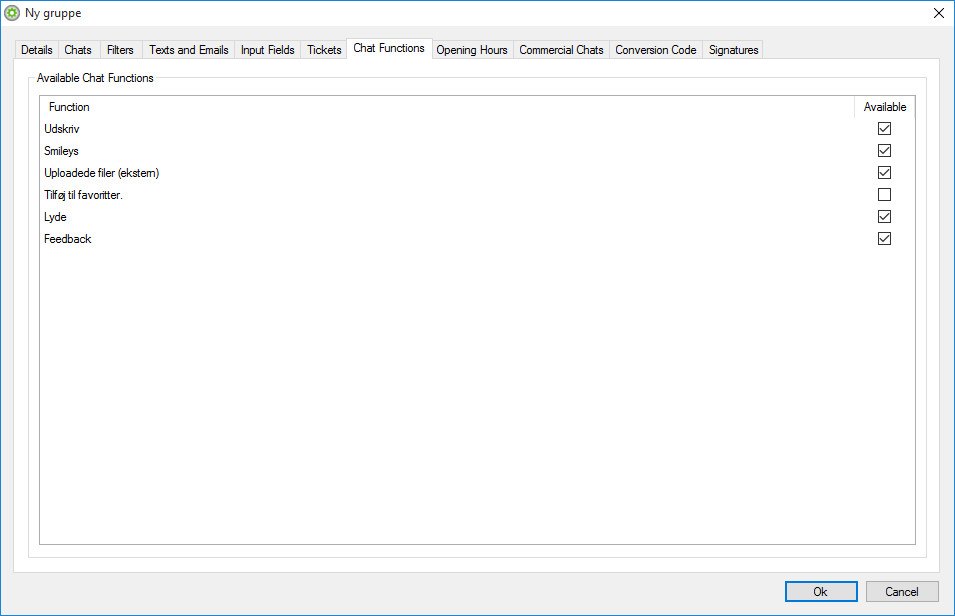Uncheck the Feedback availability checkbox

[884, 238]
